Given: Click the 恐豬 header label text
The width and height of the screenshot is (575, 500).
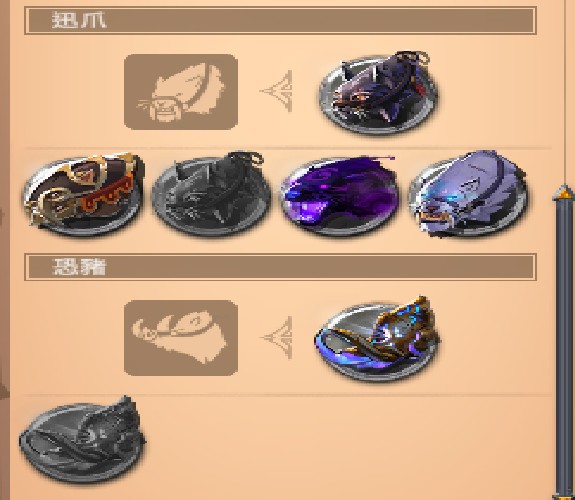Looking at the screenshot, I should [x=80, y=267].
